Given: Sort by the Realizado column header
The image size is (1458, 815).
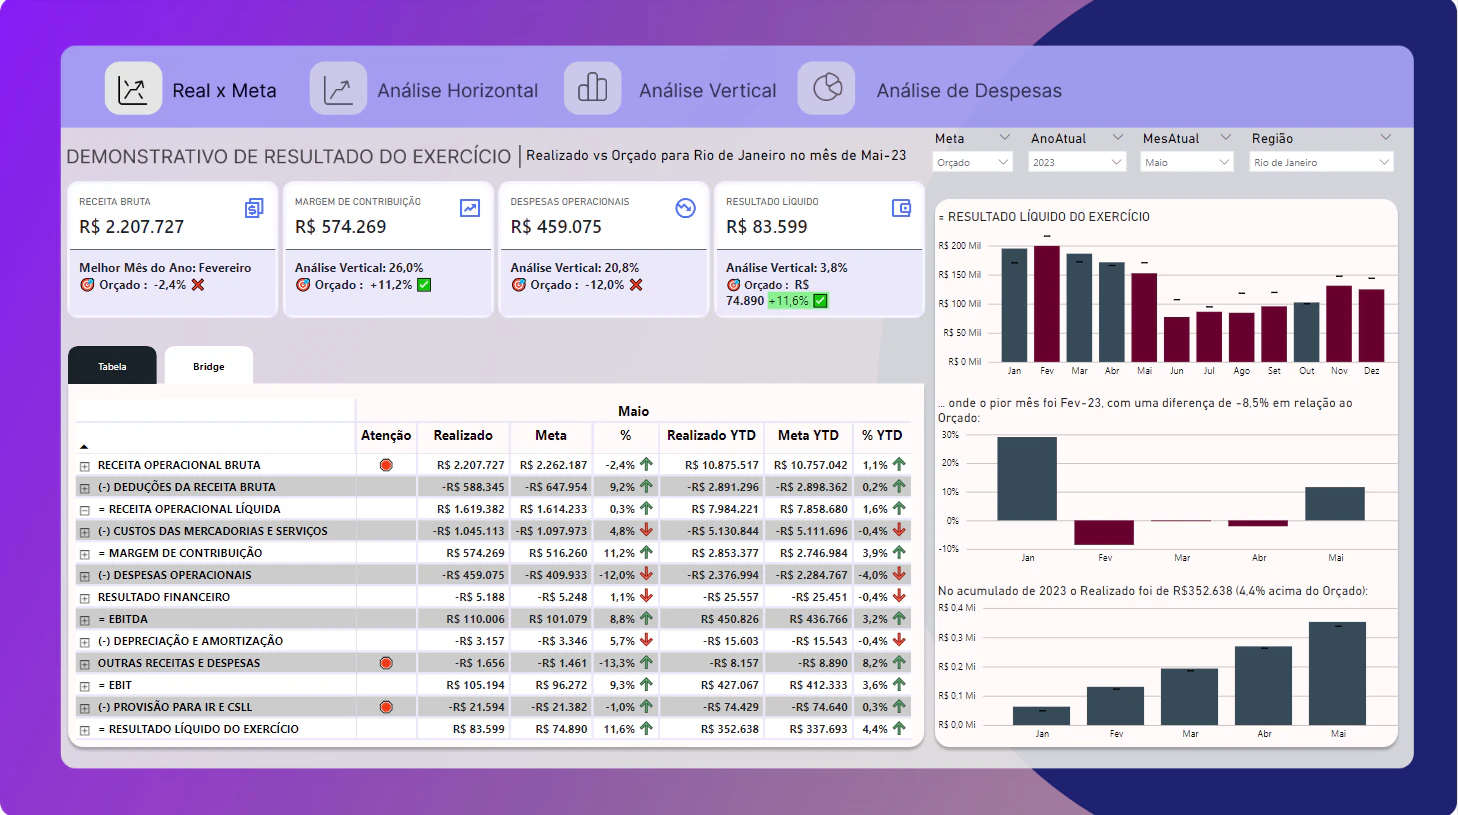Looking at the screenshot, I should point(463,435).
